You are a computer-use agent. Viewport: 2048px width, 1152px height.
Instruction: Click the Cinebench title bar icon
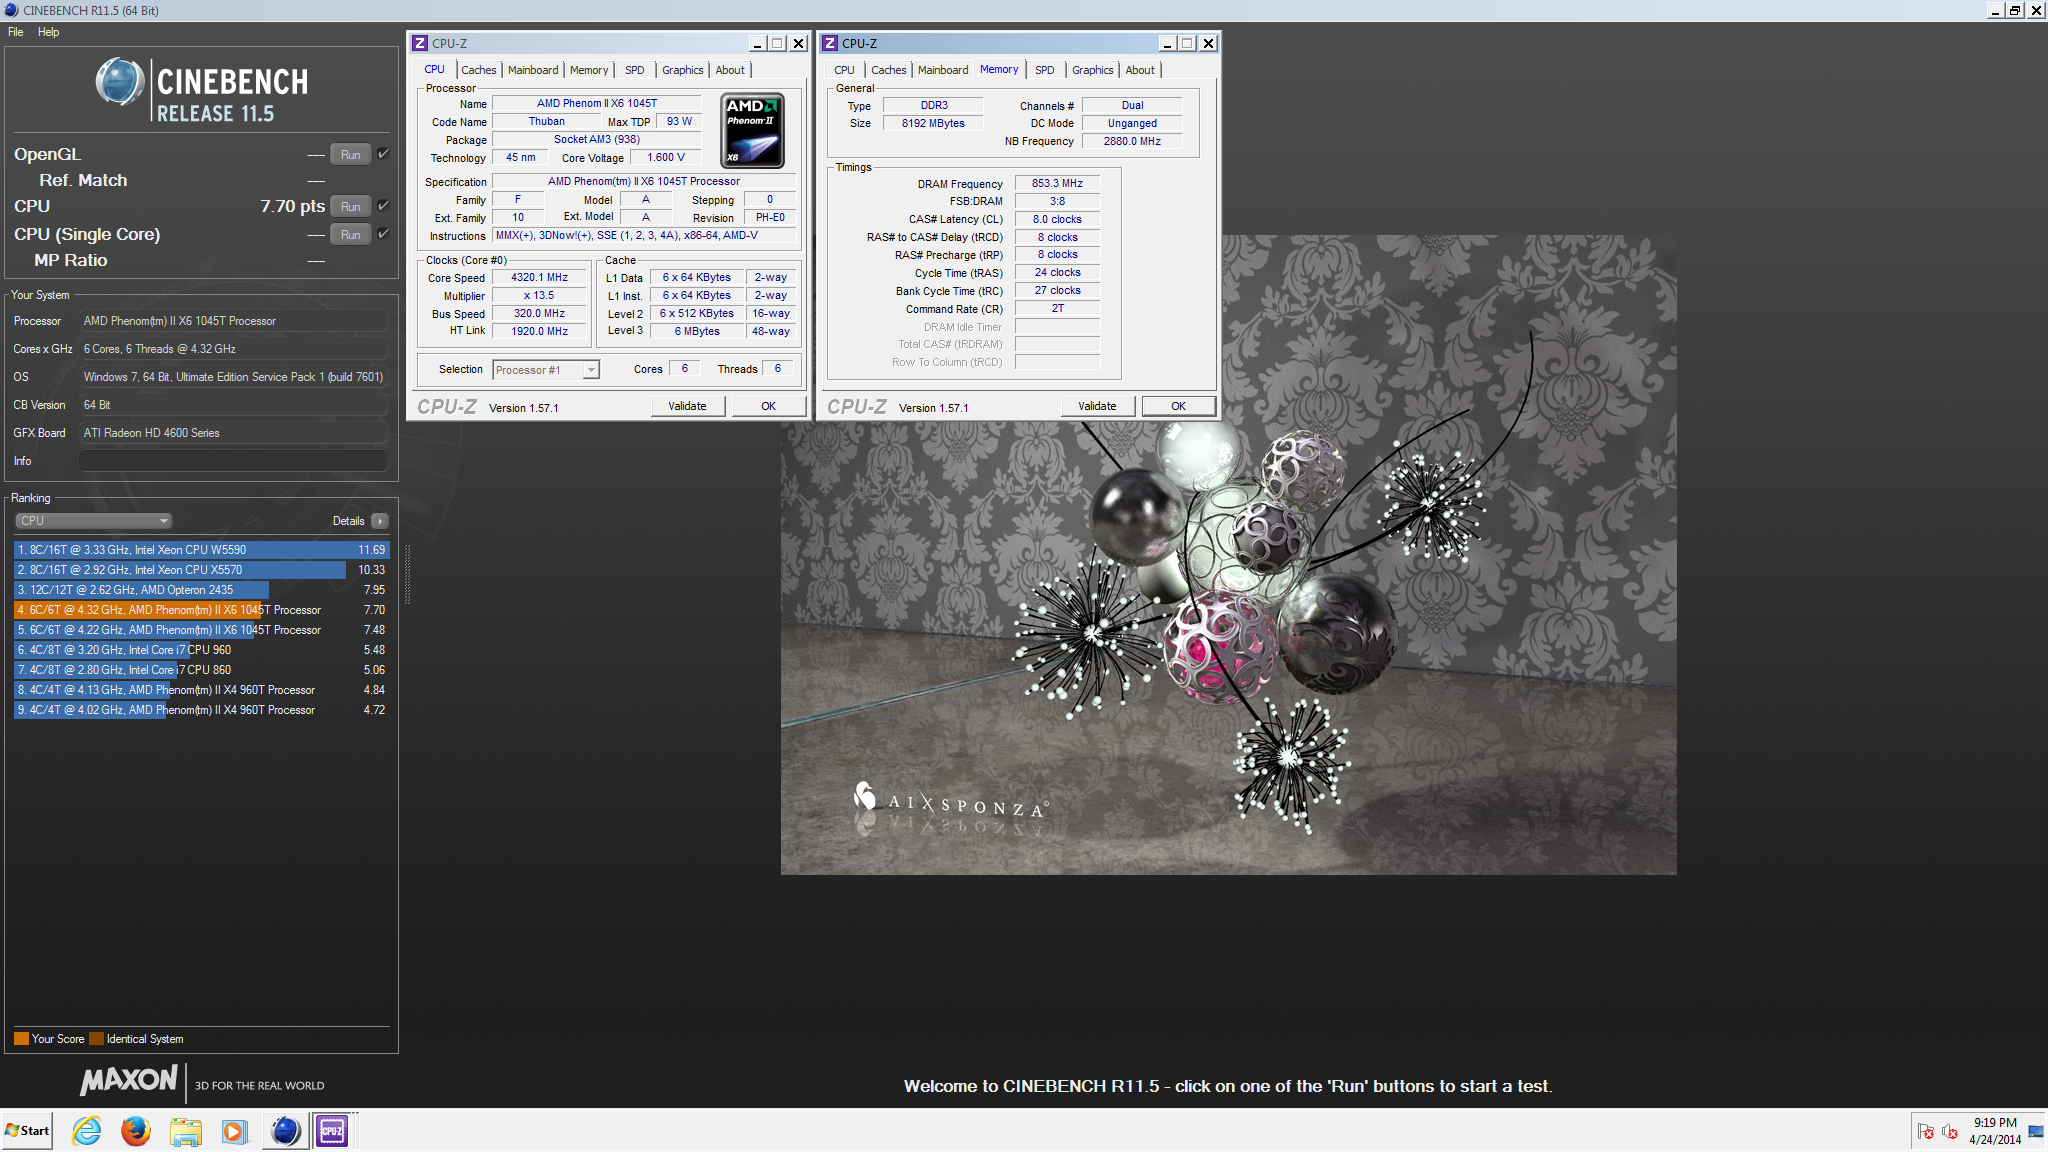pyautogui.click(x=11, y=10)
